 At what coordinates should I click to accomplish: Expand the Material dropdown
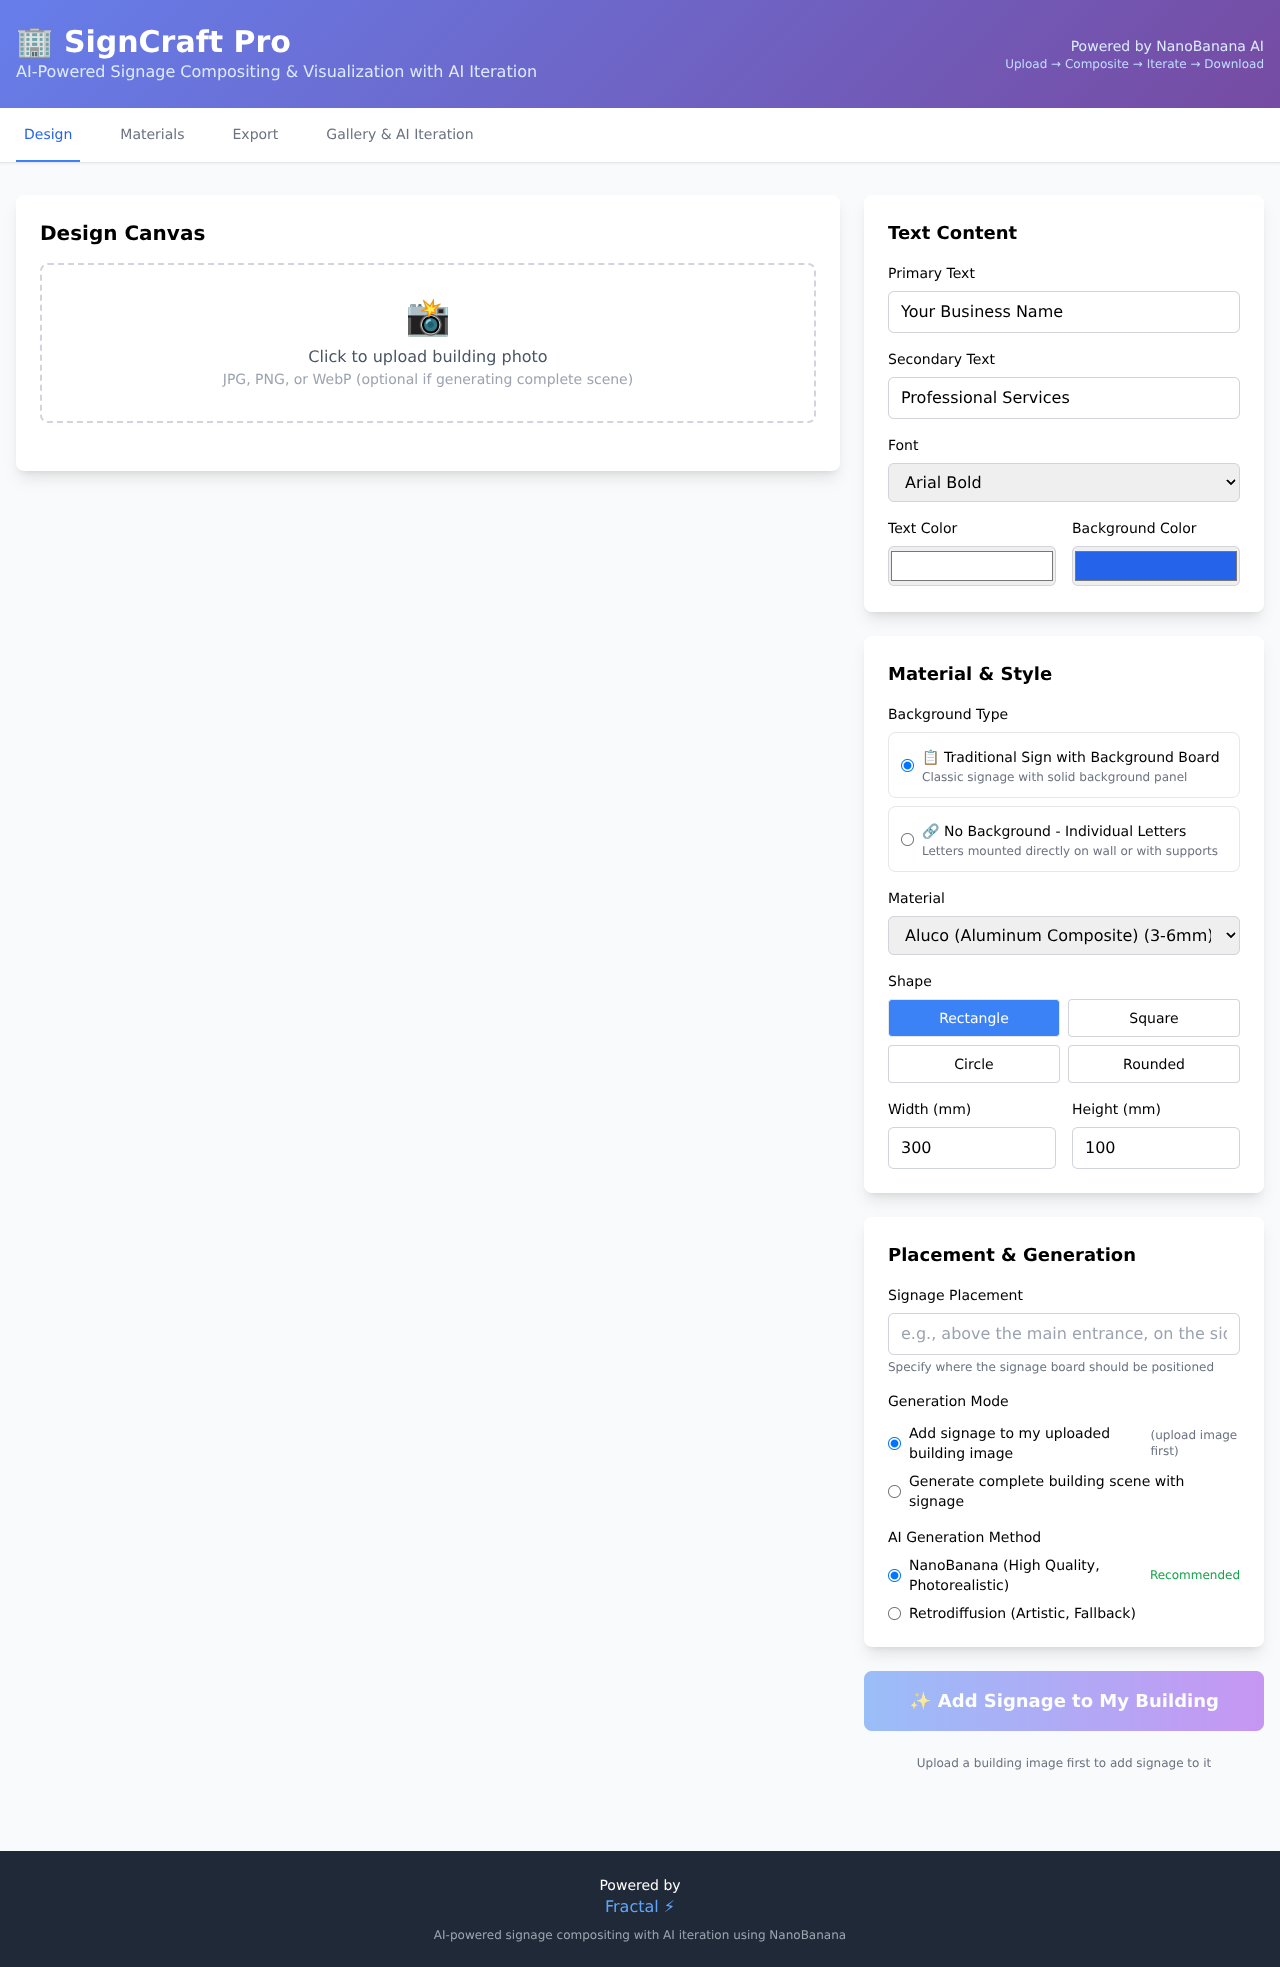1063,935
